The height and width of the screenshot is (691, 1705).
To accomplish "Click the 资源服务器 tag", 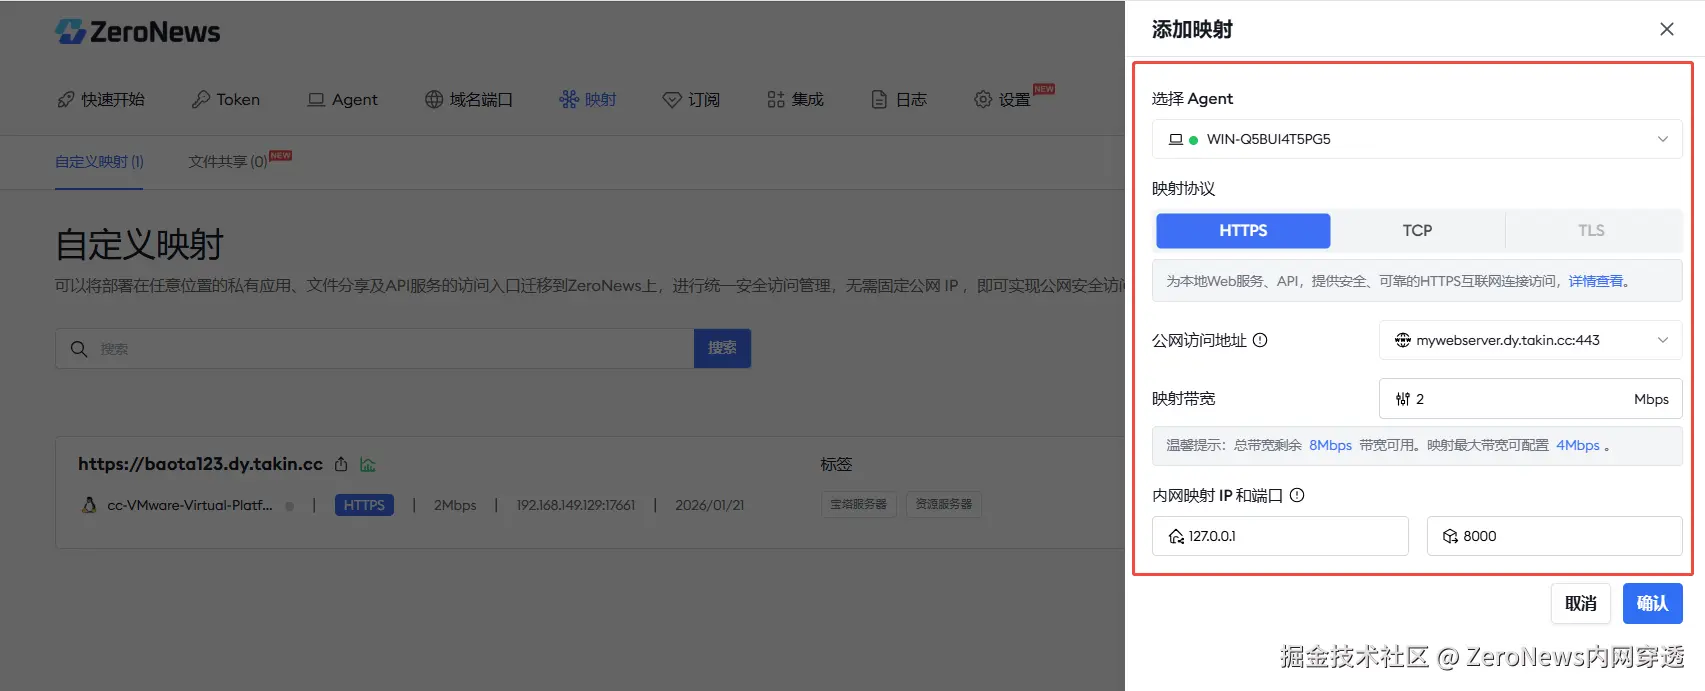I will [944, 504].
